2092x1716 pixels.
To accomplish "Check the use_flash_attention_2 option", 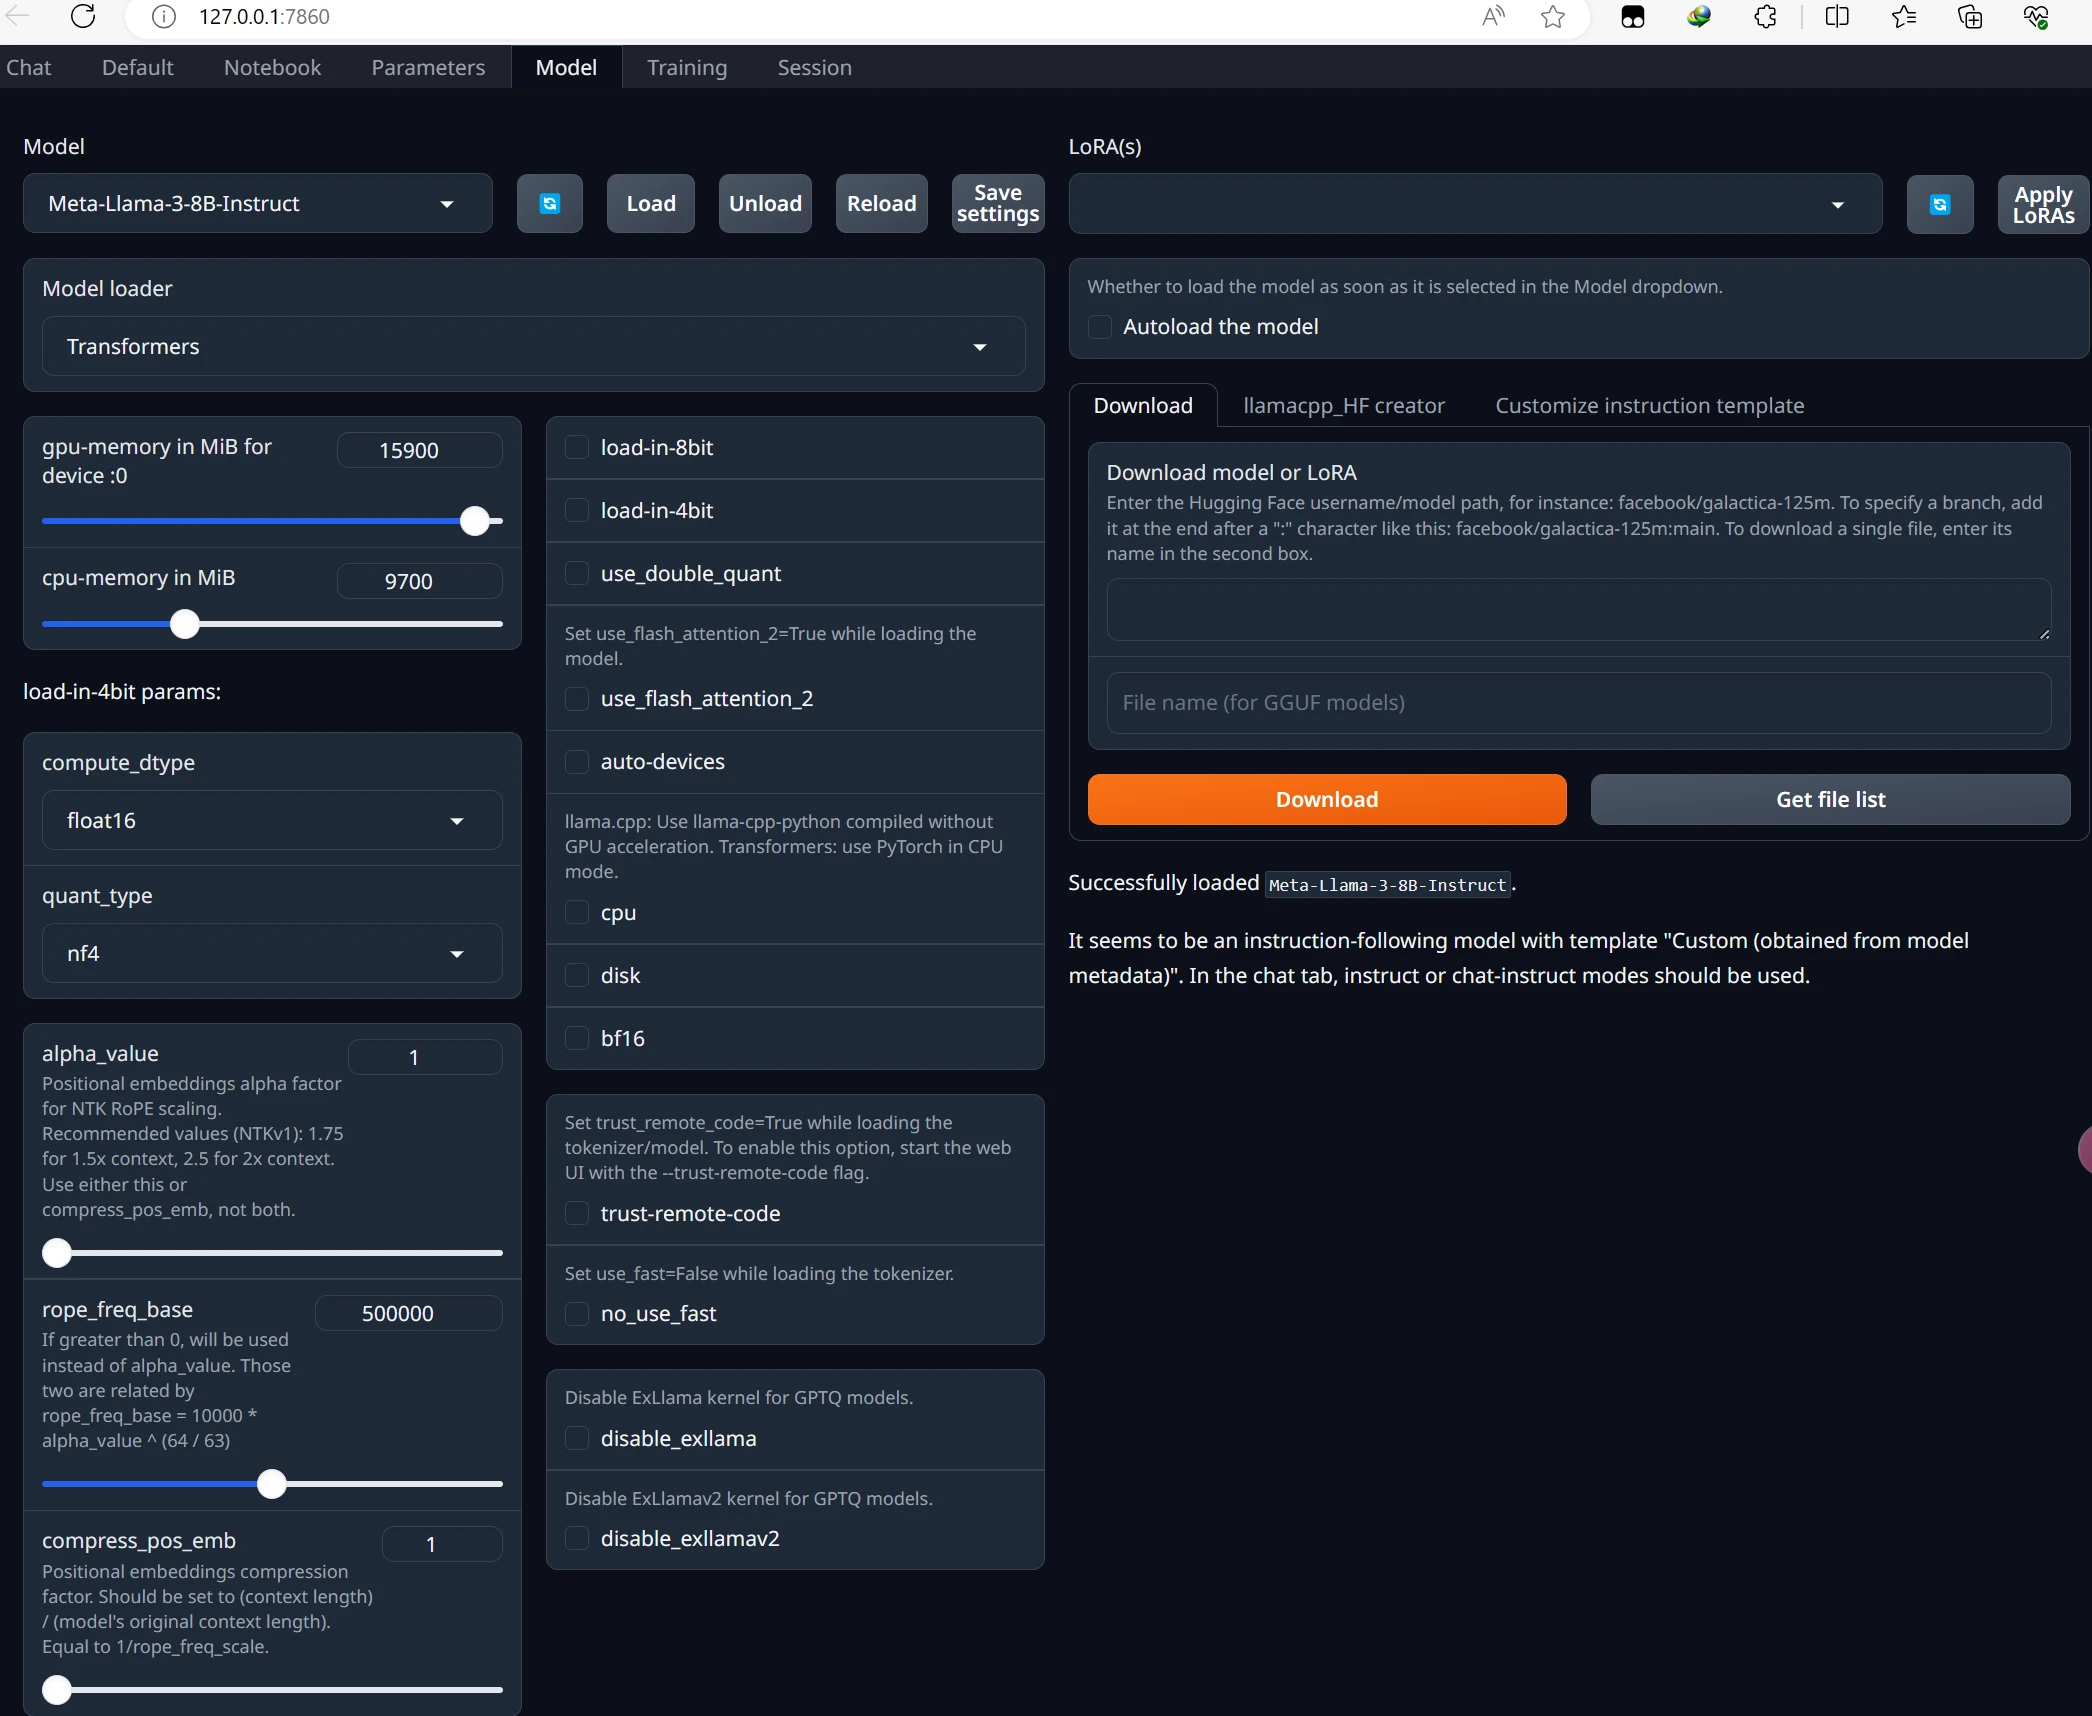I will 577,698.
